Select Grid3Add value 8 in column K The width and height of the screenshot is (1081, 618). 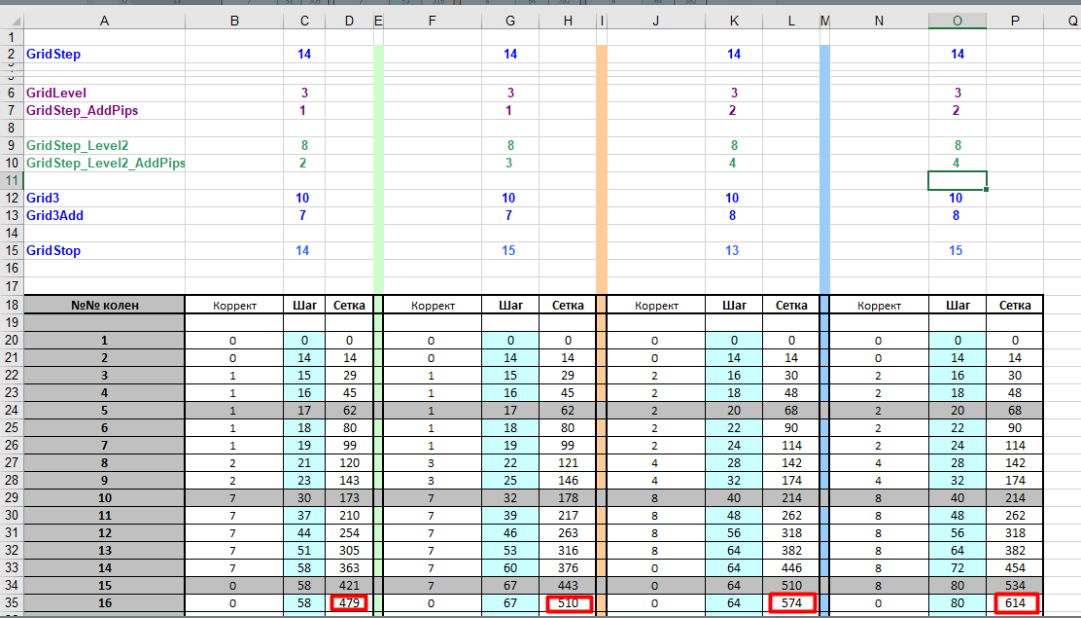coord(734,215)
